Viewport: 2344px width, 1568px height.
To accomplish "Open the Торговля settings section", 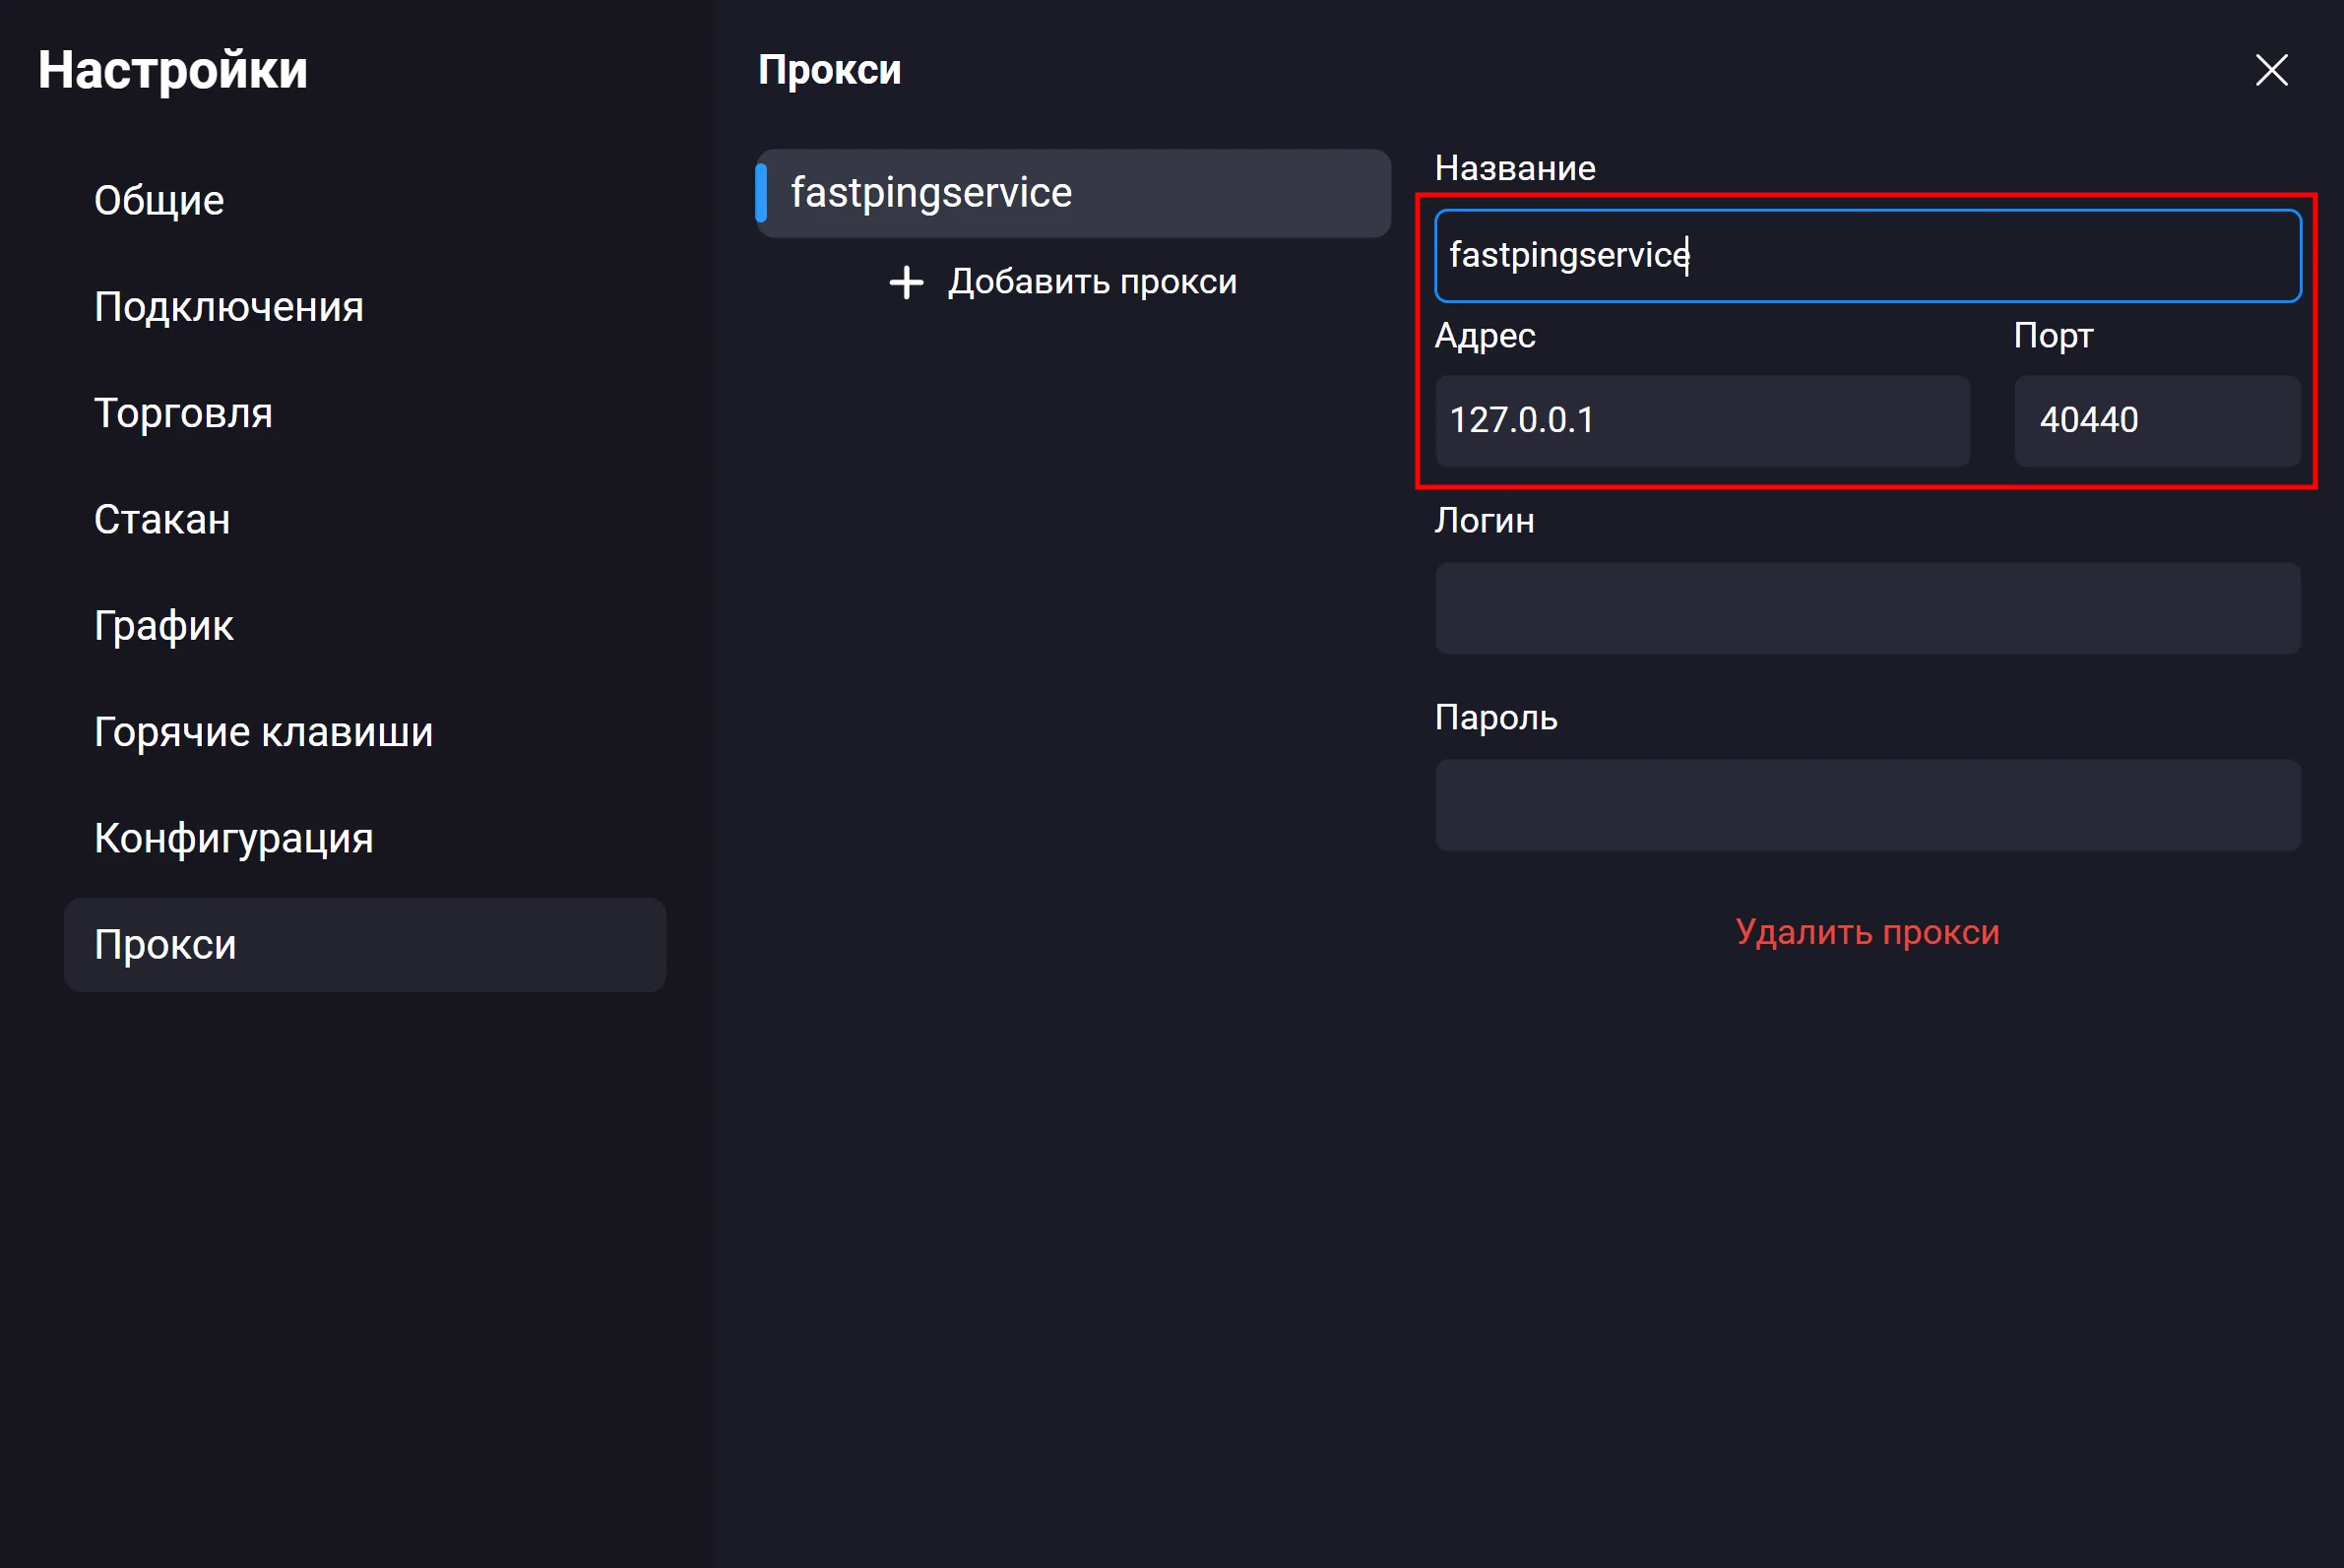I will (183, 413).
